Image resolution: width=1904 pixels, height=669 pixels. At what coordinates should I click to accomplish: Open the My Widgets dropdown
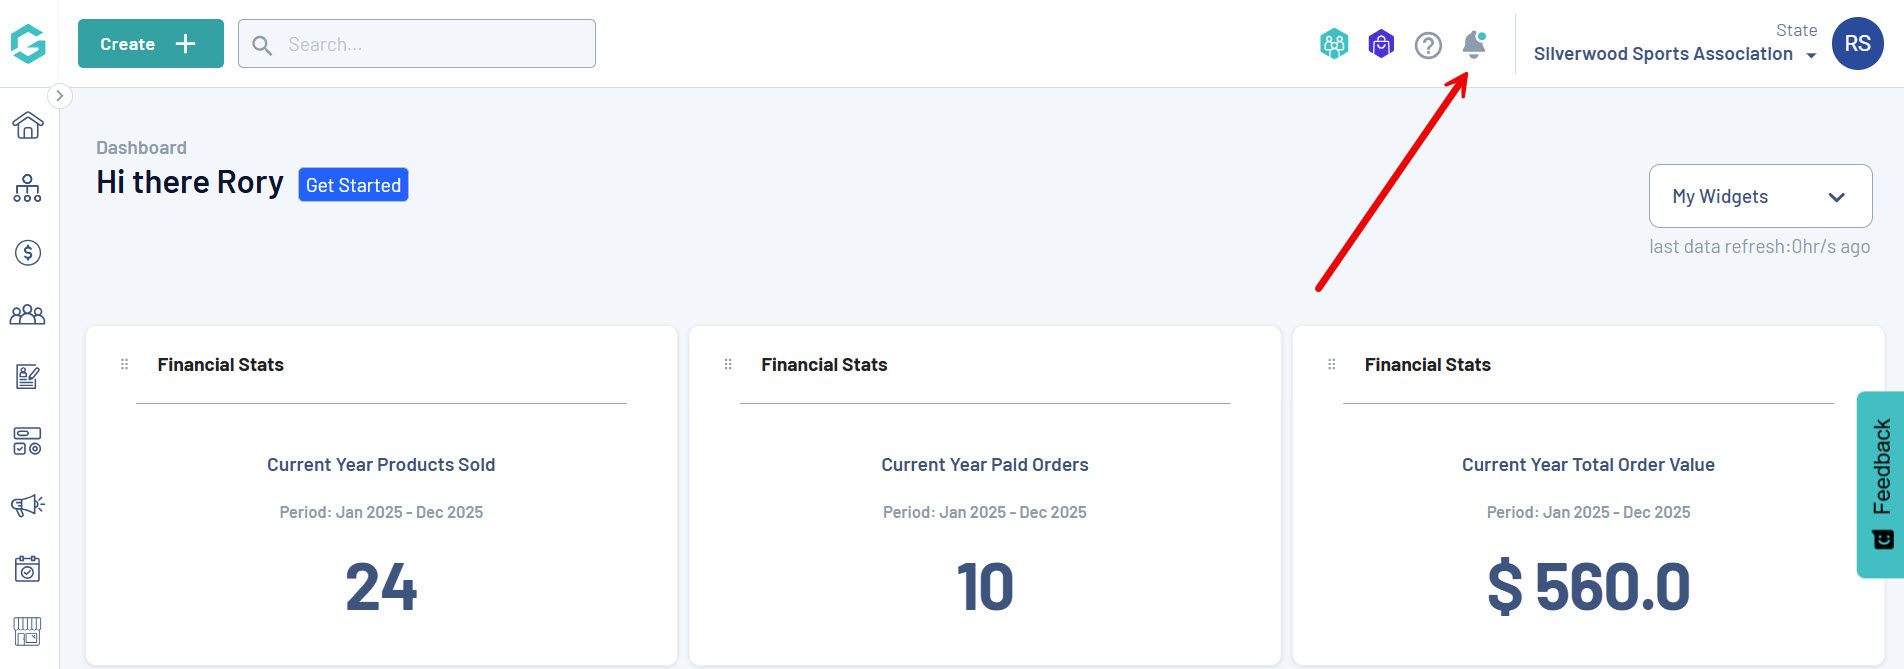click(1760, 196)
